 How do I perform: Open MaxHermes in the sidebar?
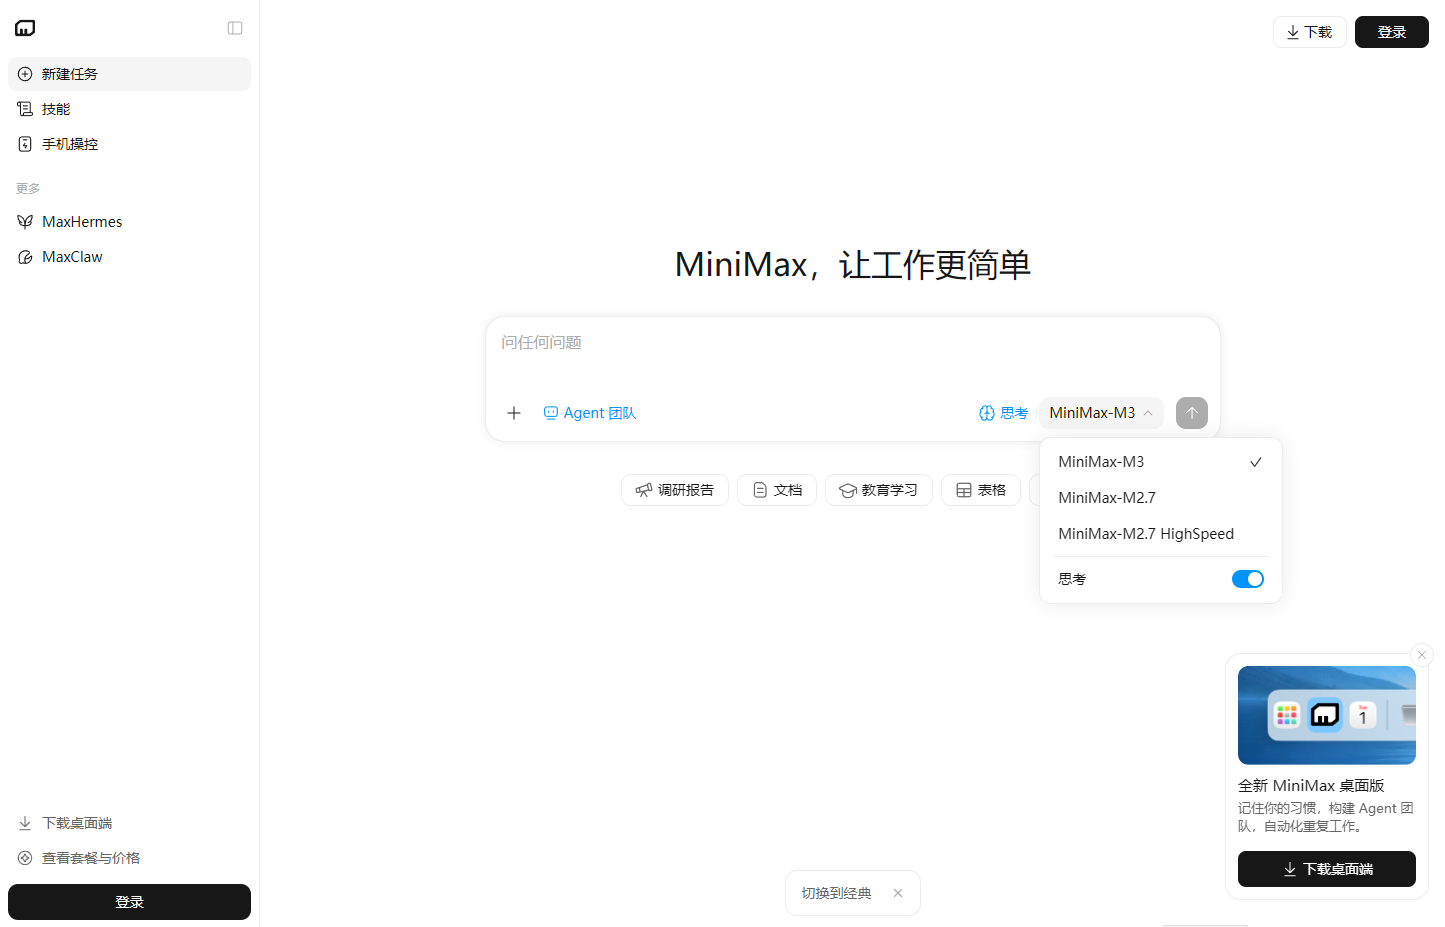click(129, 222)
